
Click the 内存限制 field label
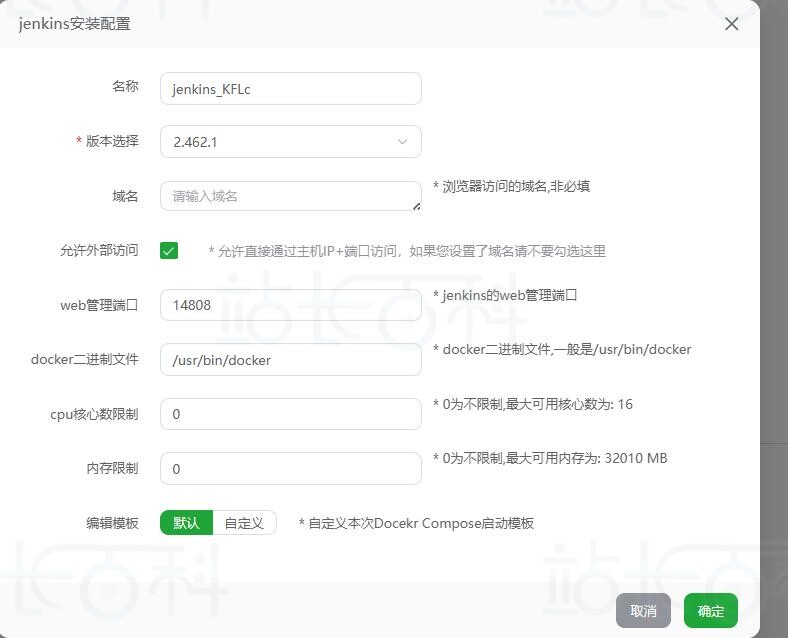112,468
